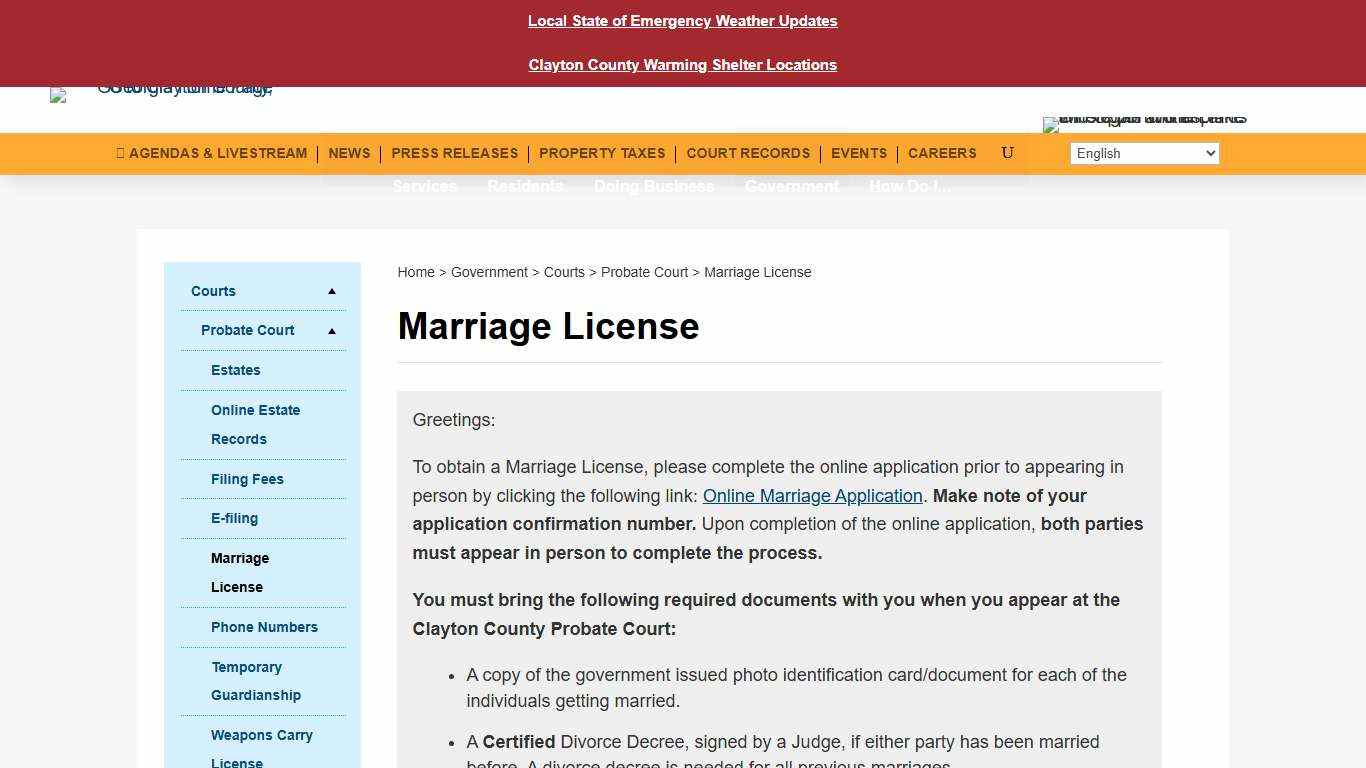The image size is (1366, 768).
Task: Open the English language selector
Action: point(1143,153)
